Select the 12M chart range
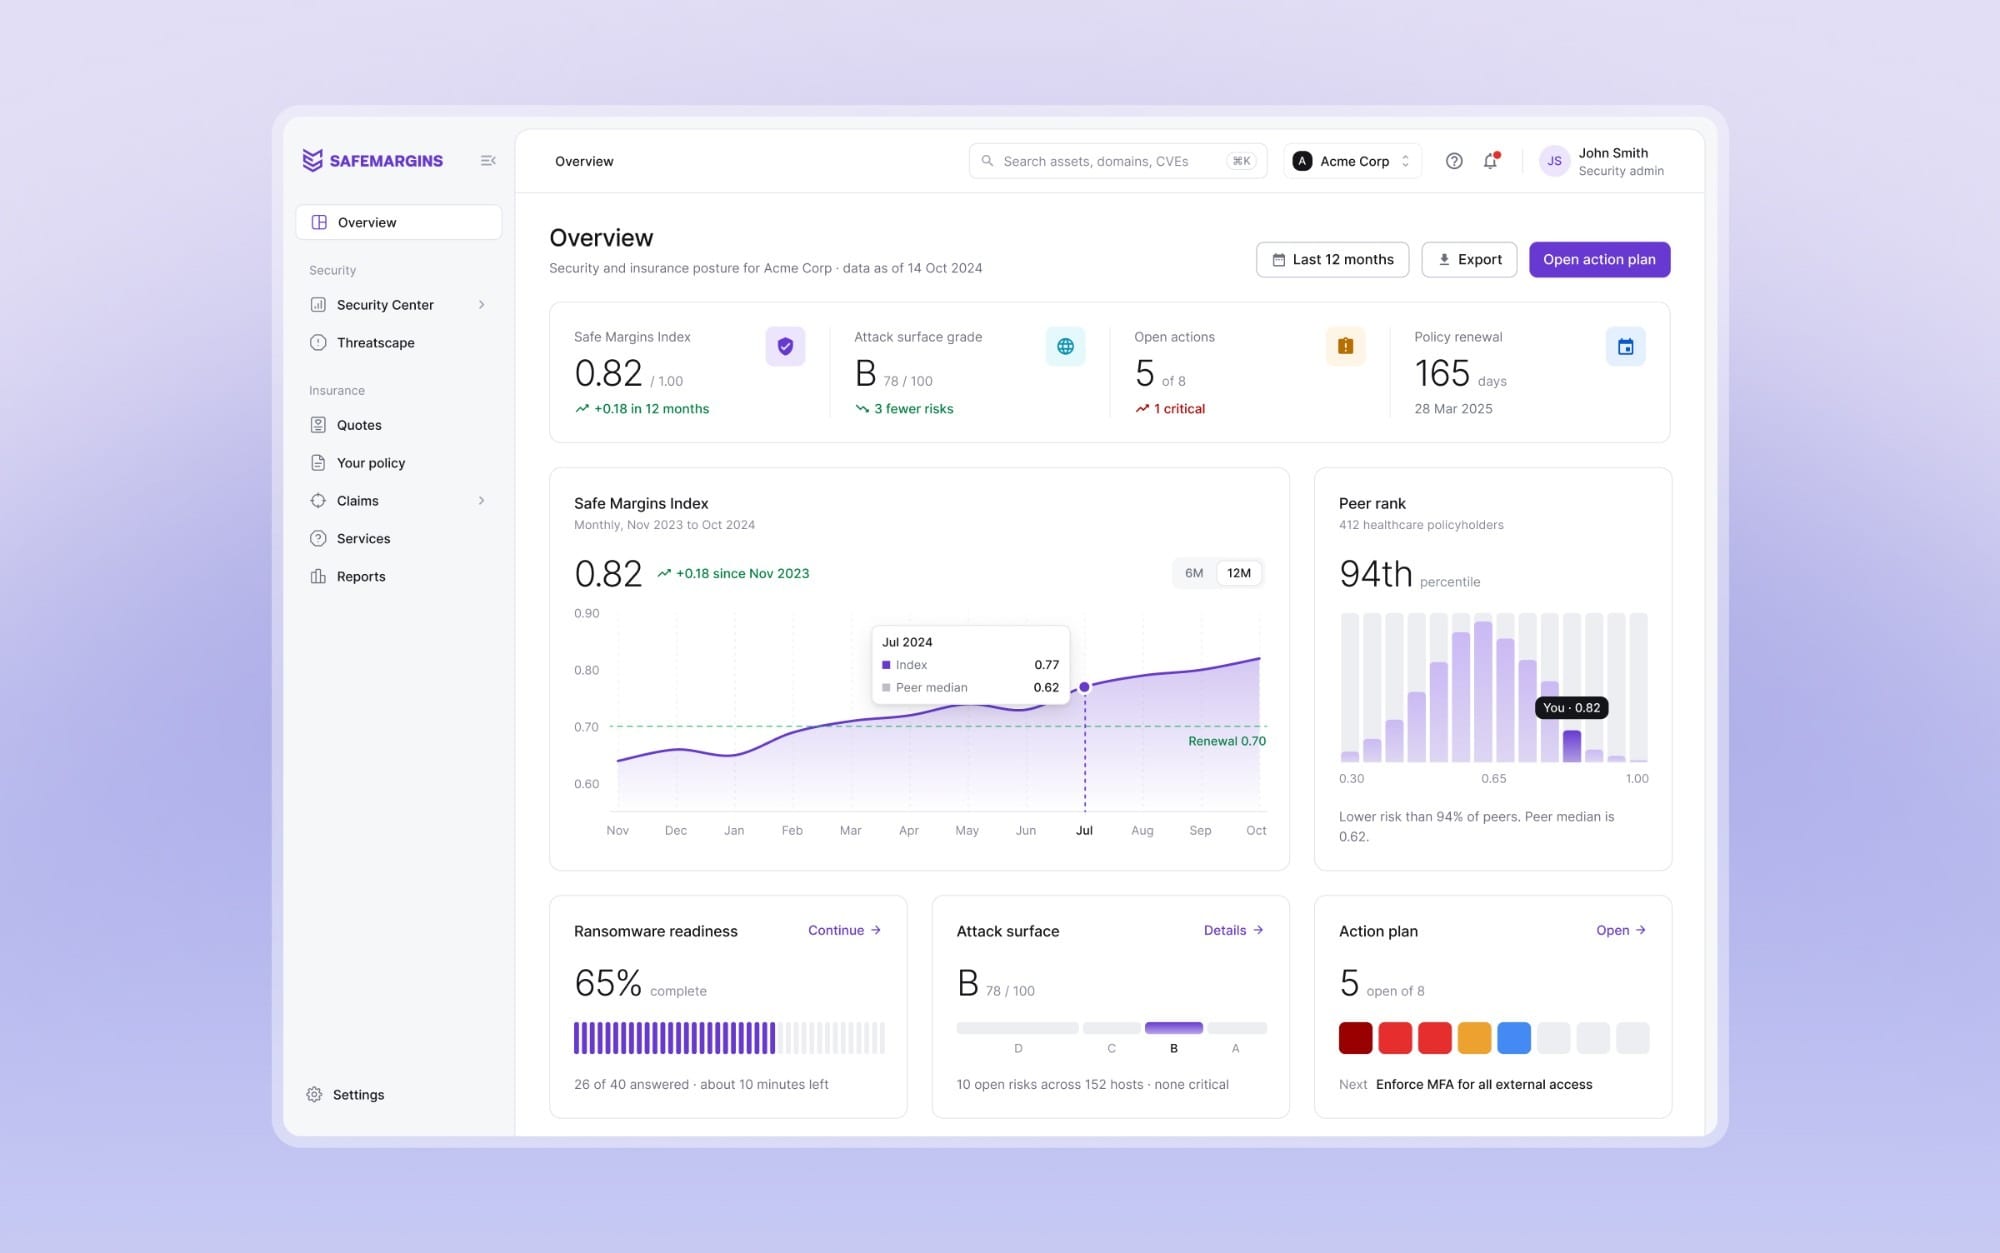The image size is (2000, 1253). pos(1239,573)
